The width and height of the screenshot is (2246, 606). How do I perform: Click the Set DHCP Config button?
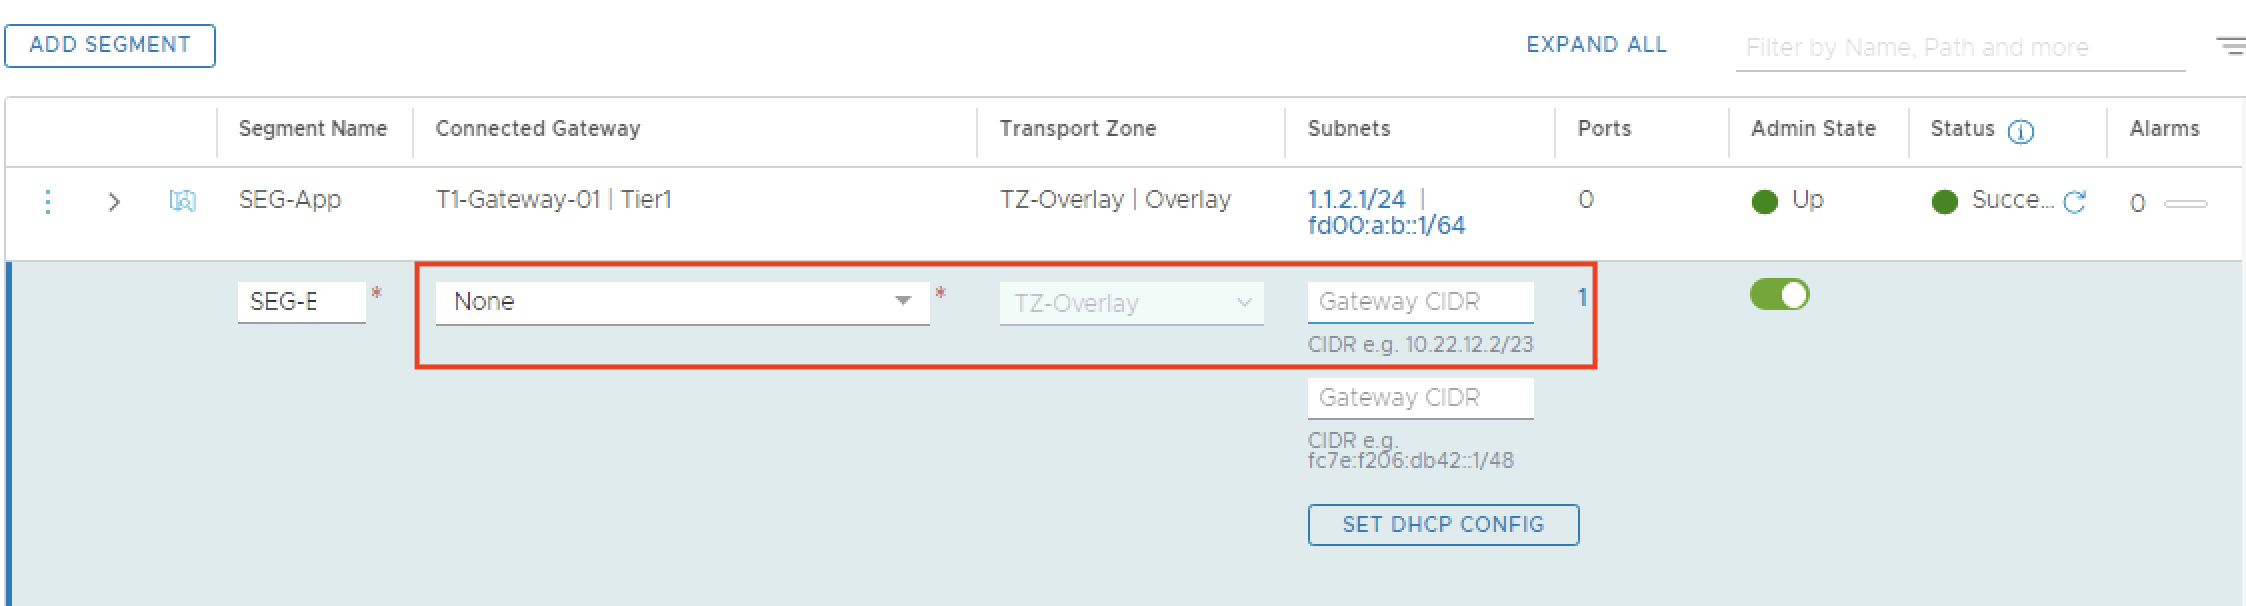point(1443,525)
